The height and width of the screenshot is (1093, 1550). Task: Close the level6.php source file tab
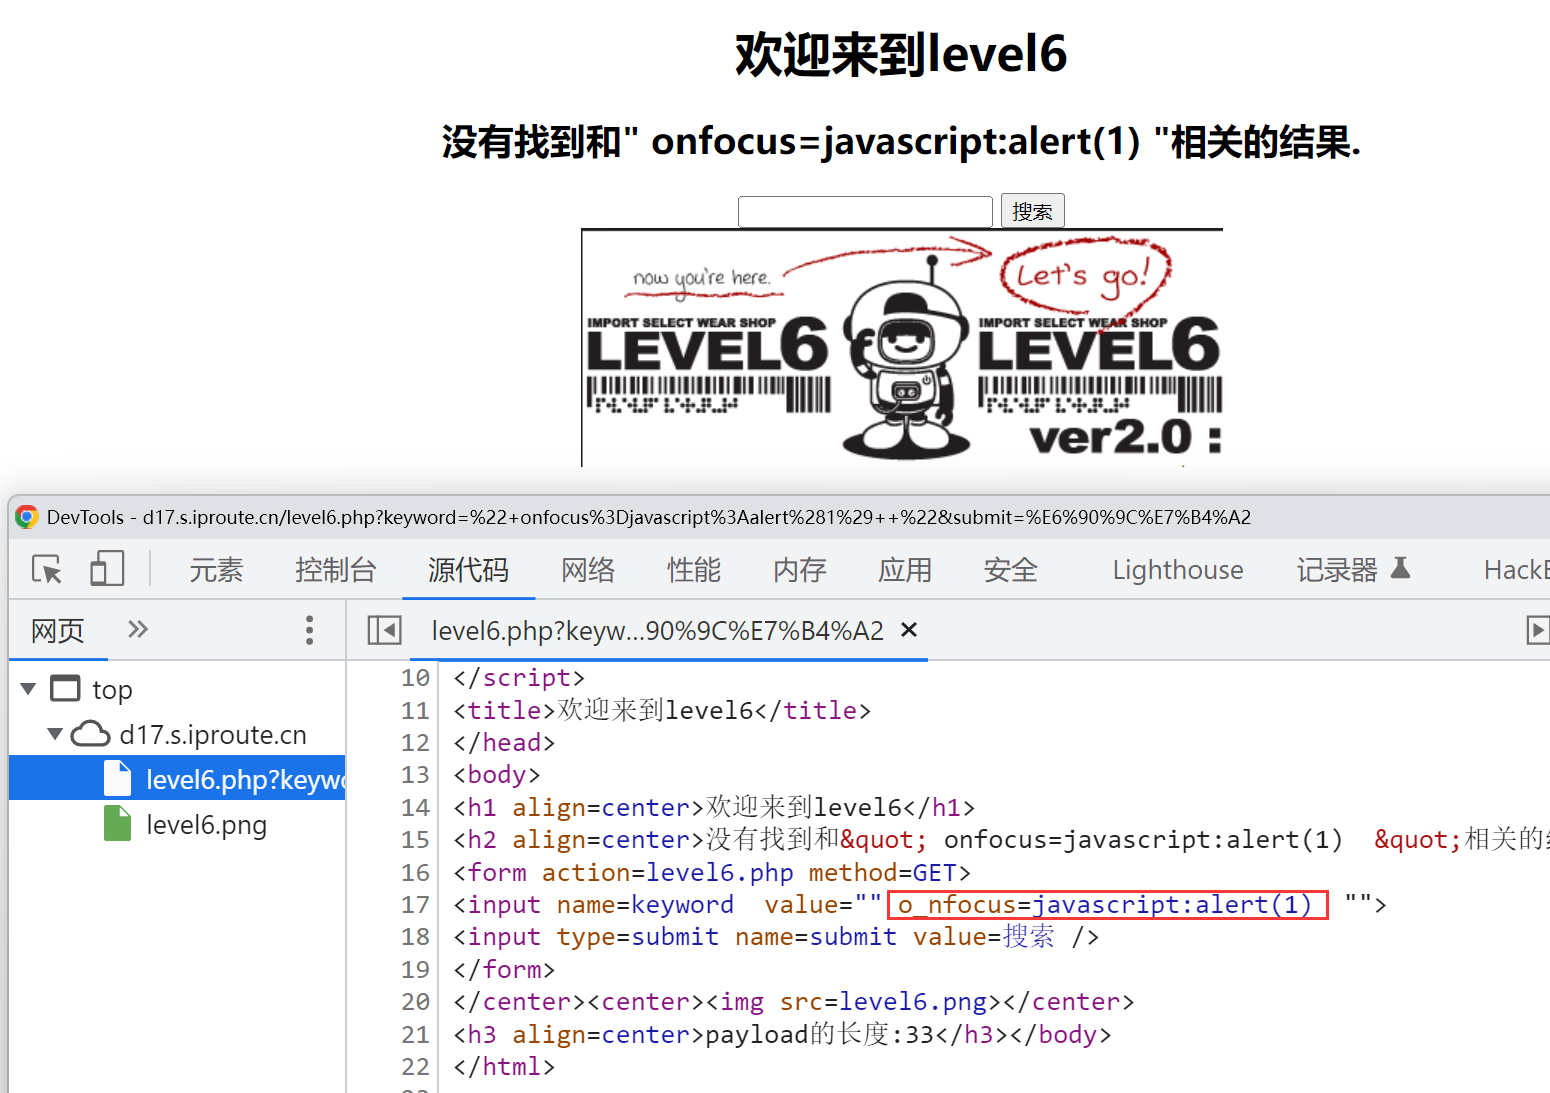(909, 630)
